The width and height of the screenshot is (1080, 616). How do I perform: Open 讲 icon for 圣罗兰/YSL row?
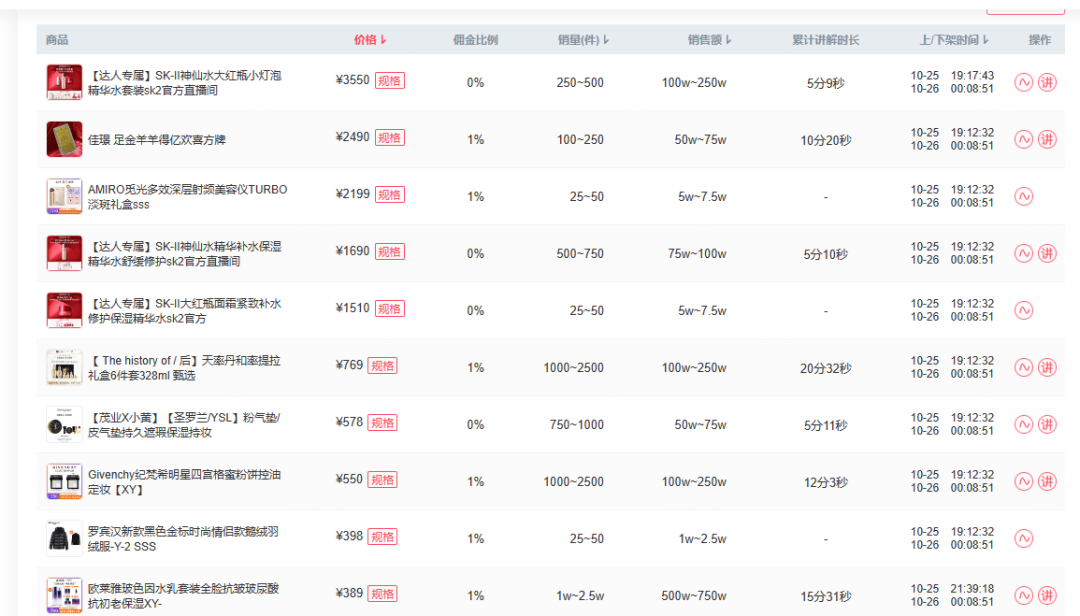[1047, 424]
